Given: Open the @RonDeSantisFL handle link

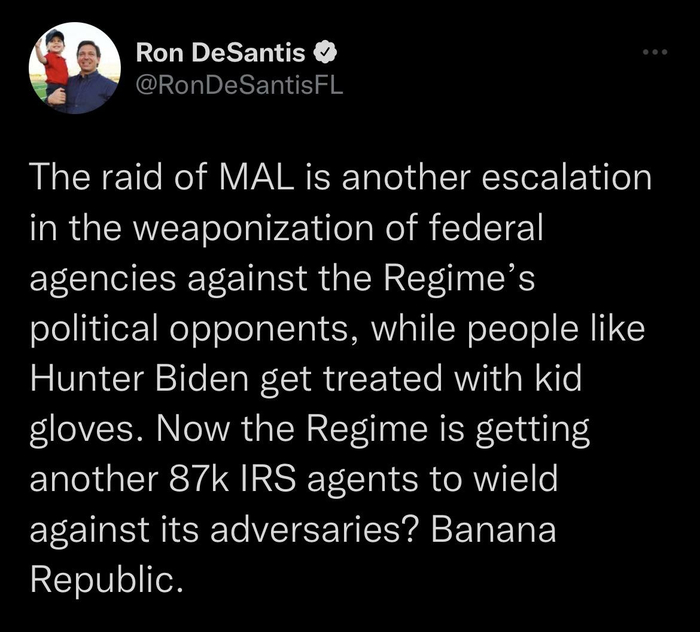Looking at the screenshot, I should [x=238, y=85].
